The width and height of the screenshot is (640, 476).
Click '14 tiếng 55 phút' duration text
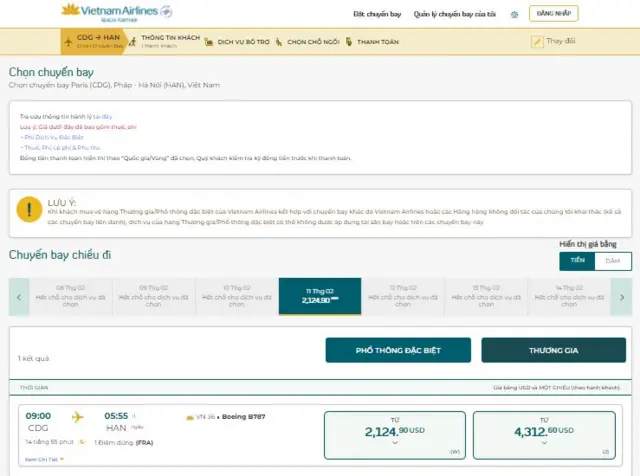pos(49,442)
